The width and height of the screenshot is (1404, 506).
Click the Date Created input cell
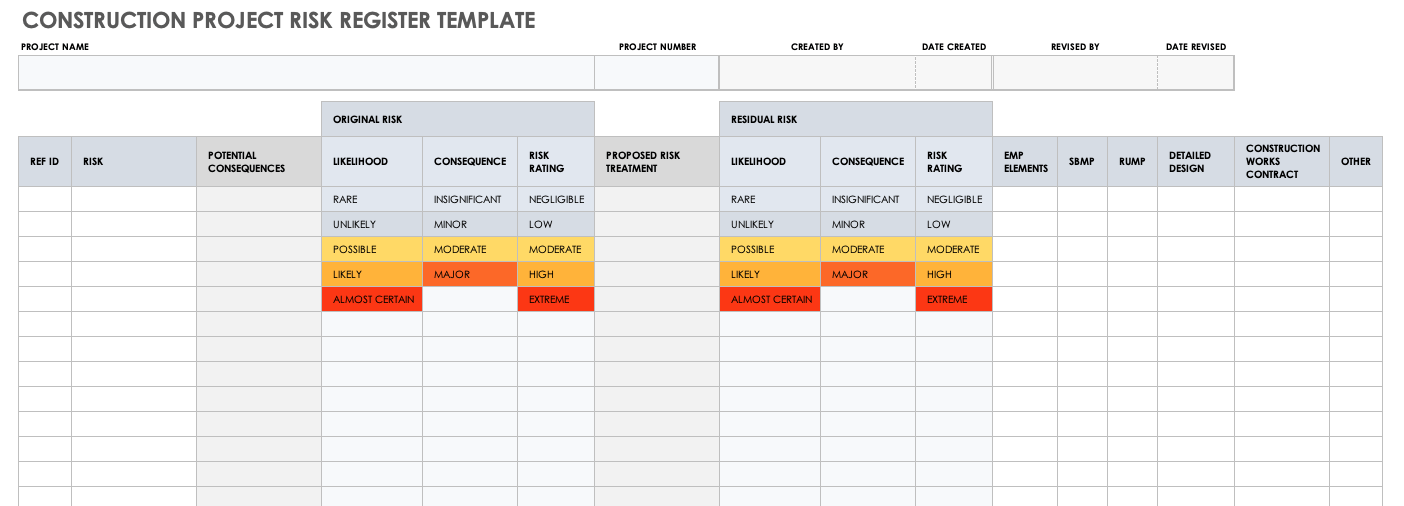(x=953, y=73)
